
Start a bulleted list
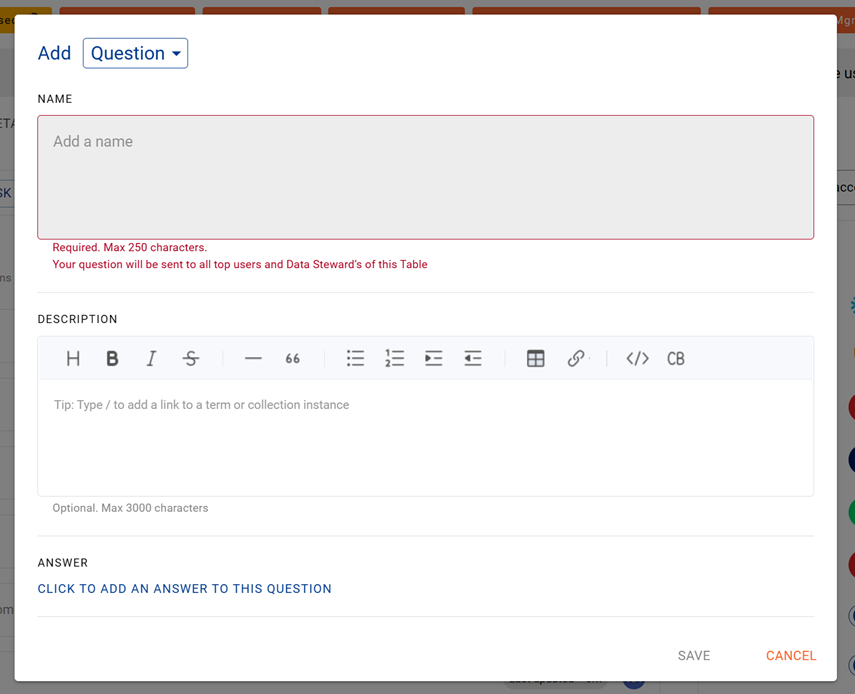click(355, 358)
